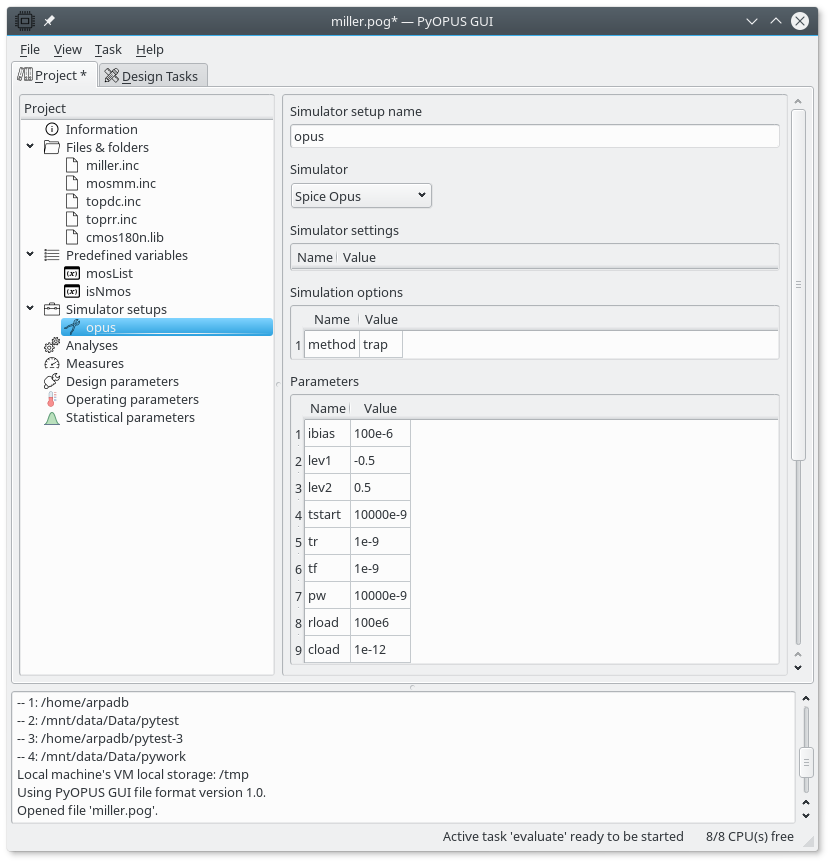The width and height of the screenshot is (831, 864).
Task: Select the opus simulator setup item
Action: point(100,327)
